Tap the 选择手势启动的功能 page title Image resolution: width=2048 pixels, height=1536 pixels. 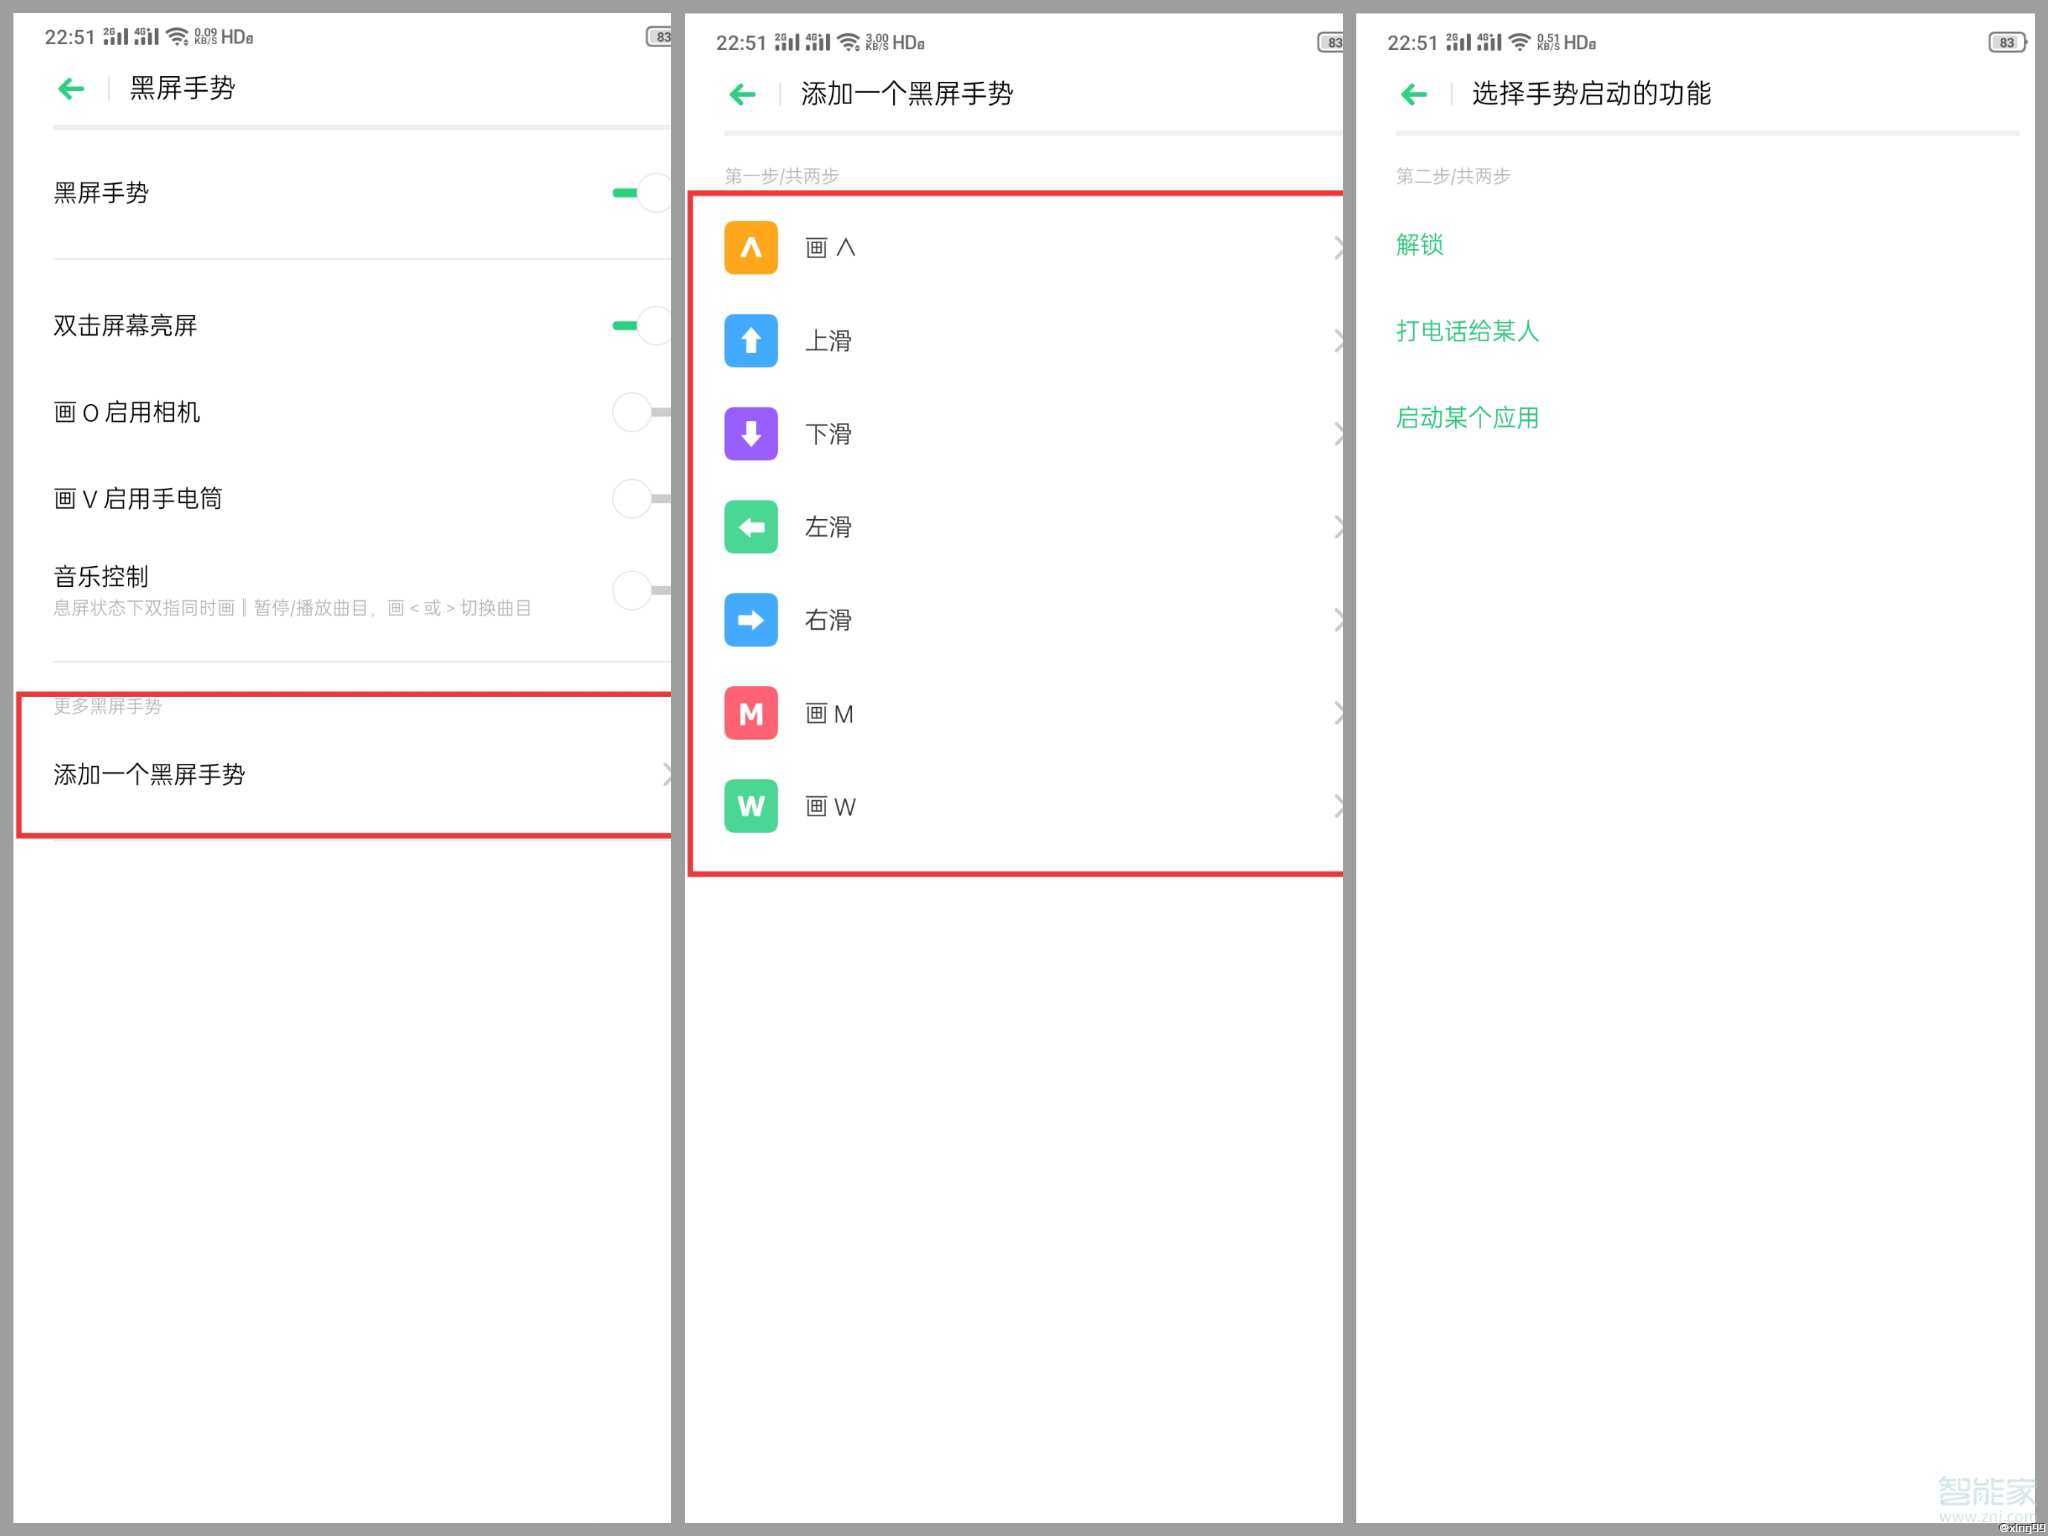1591,94
